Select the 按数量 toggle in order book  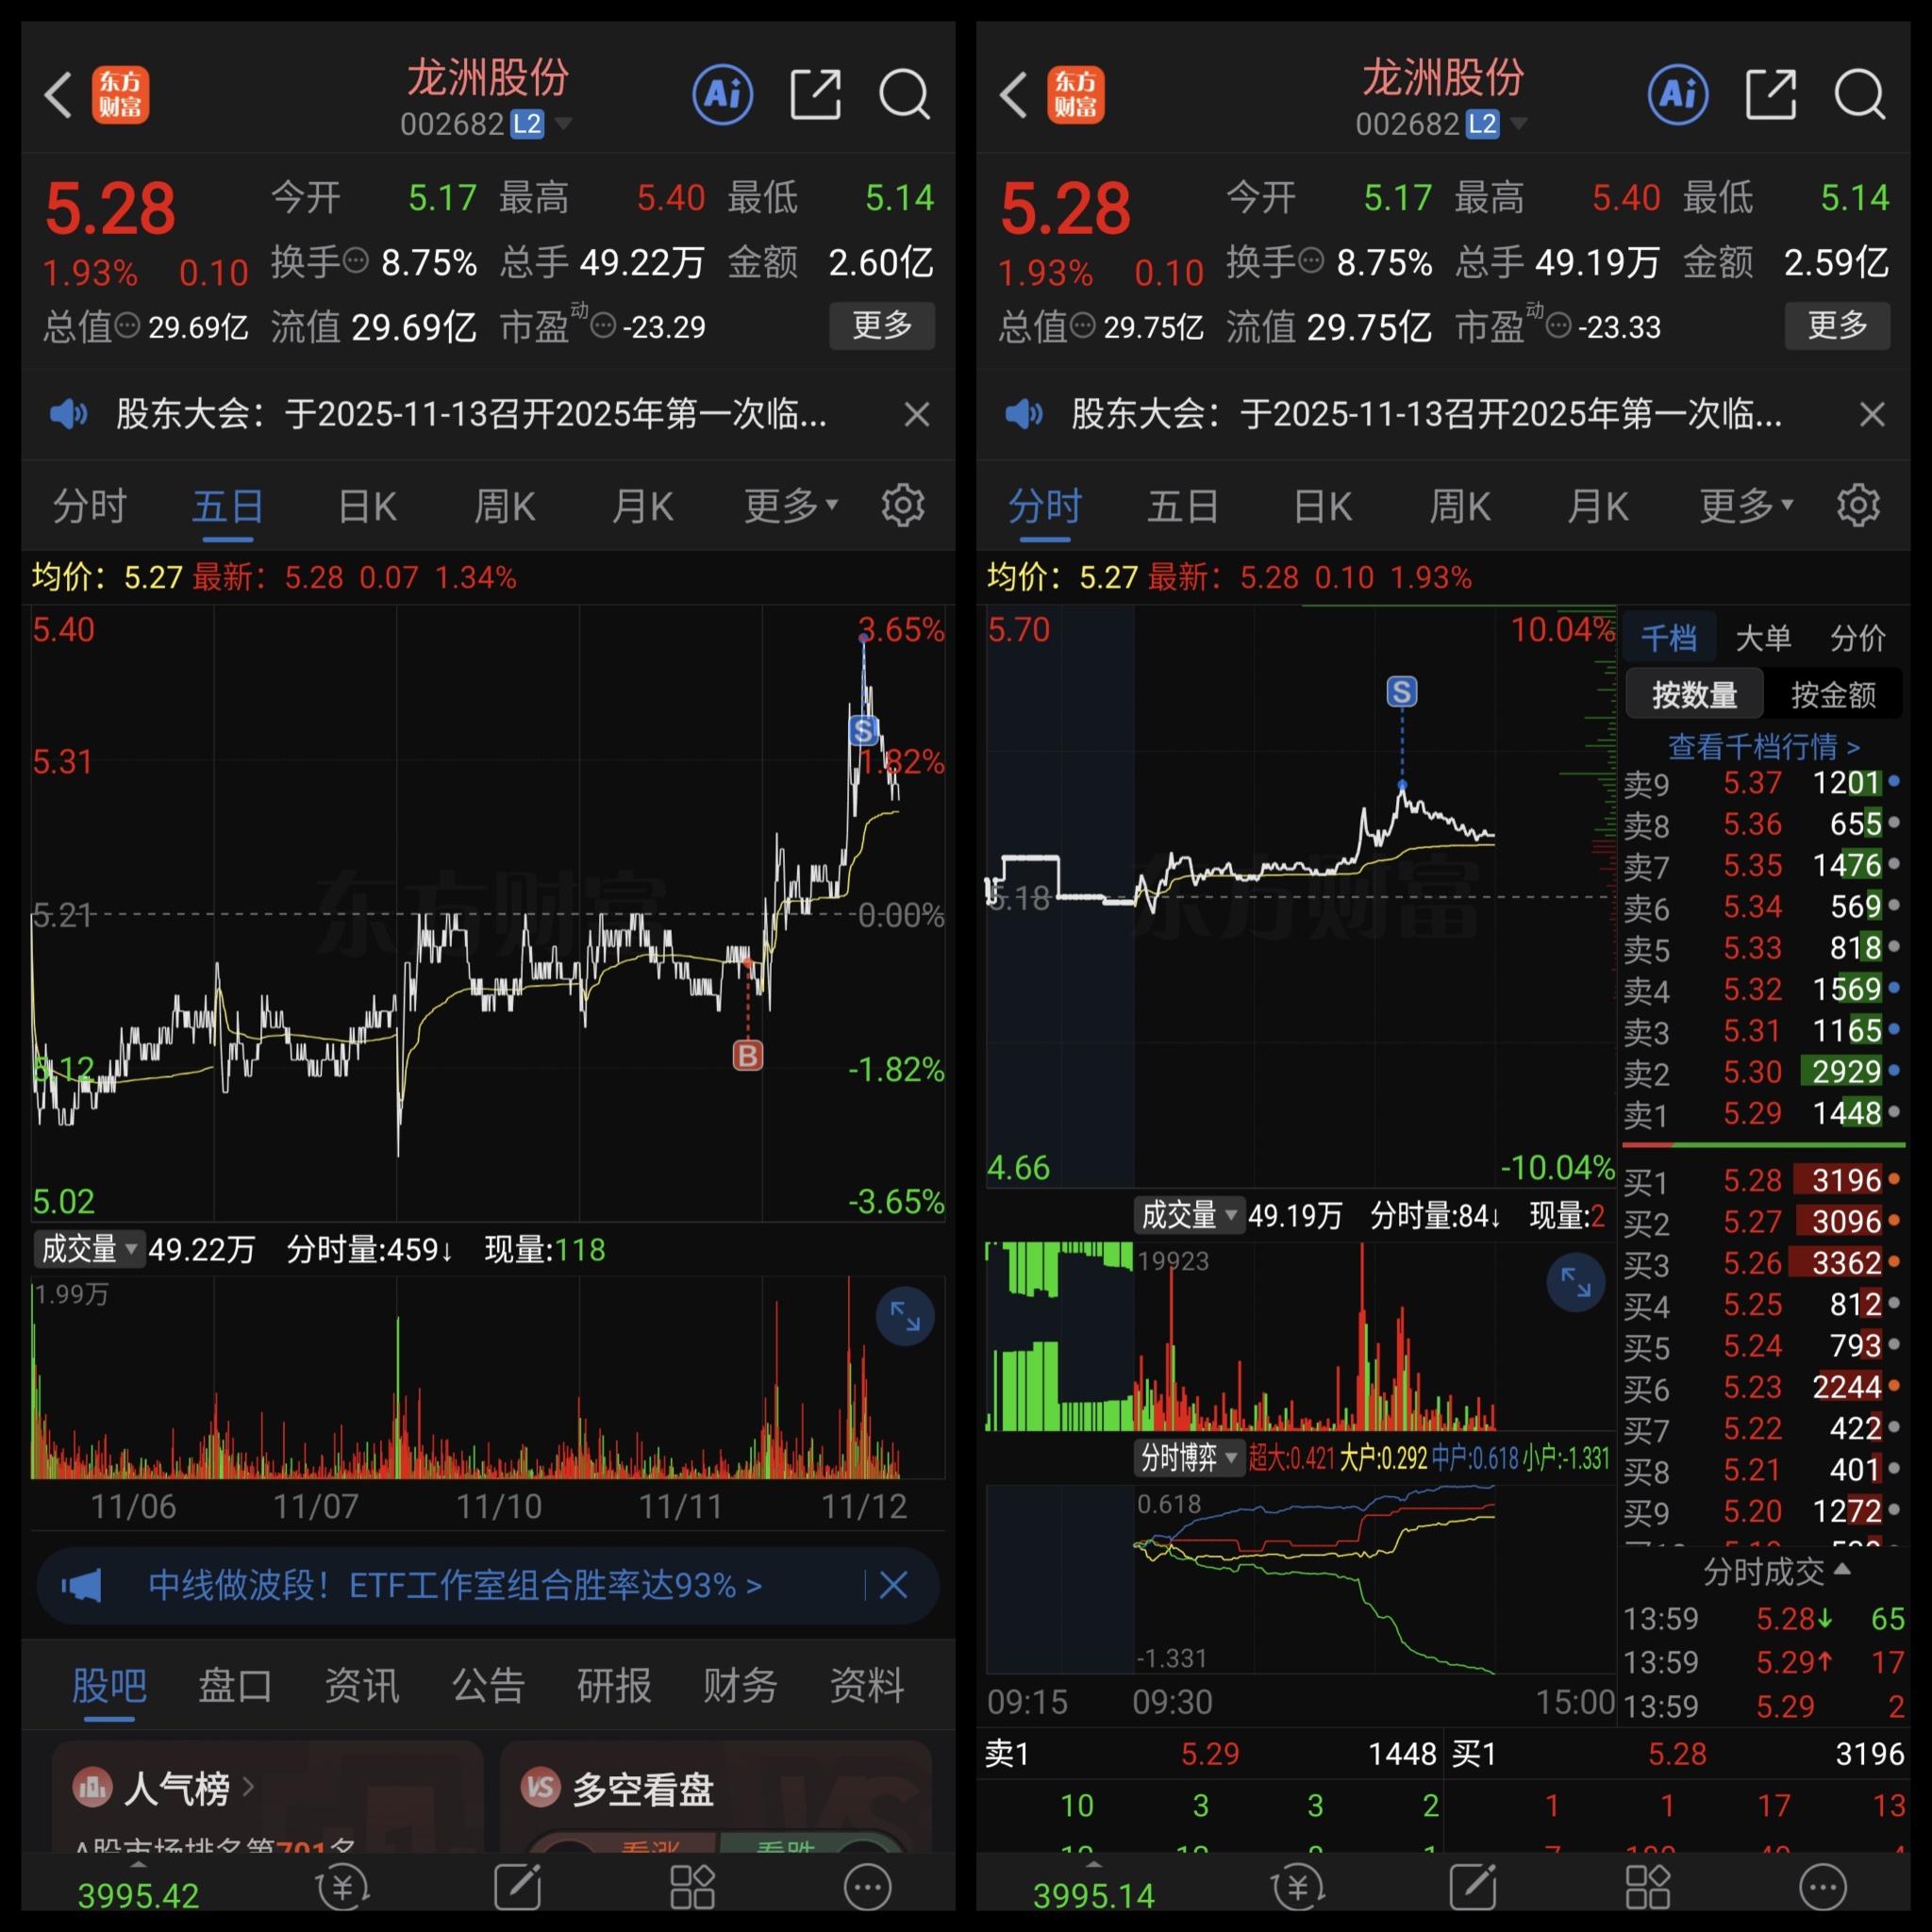pyautogui.click(x=1694, y=695)
